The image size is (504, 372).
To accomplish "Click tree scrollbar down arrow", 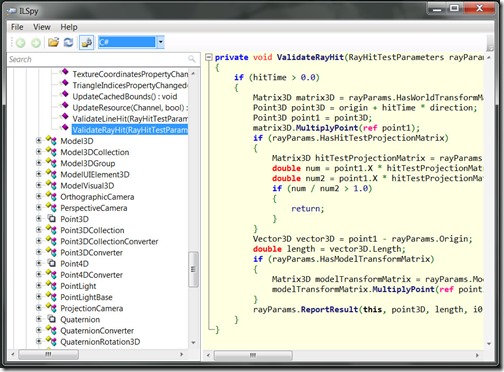I will coord(193,343).
